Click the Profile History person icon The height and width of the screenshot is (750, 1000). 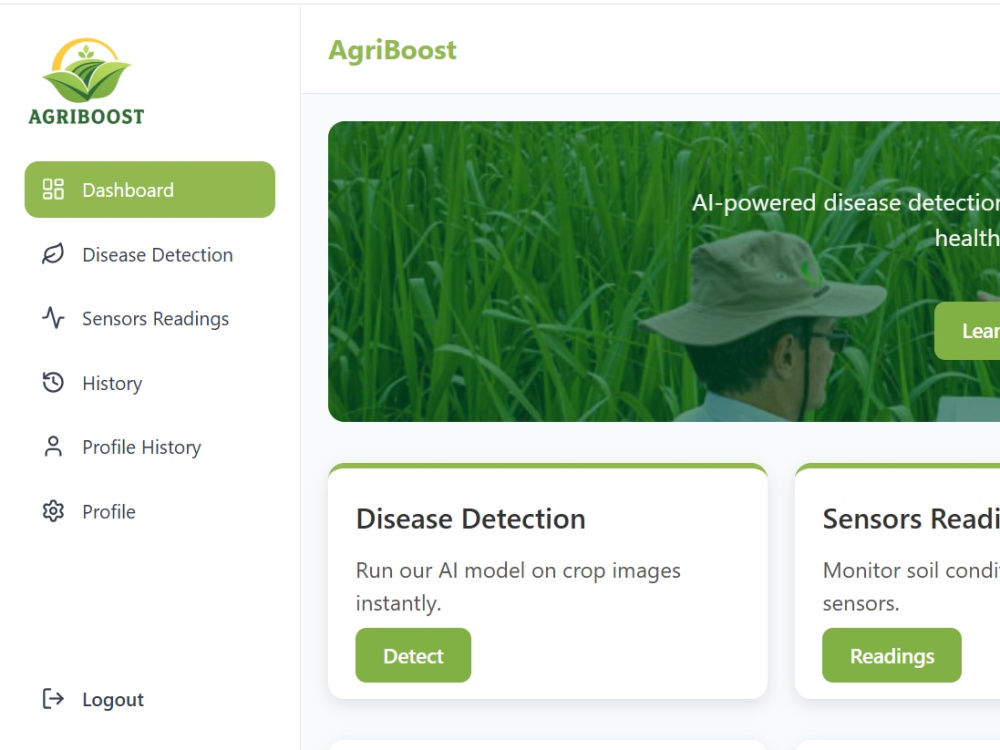(x=53, y=446)
